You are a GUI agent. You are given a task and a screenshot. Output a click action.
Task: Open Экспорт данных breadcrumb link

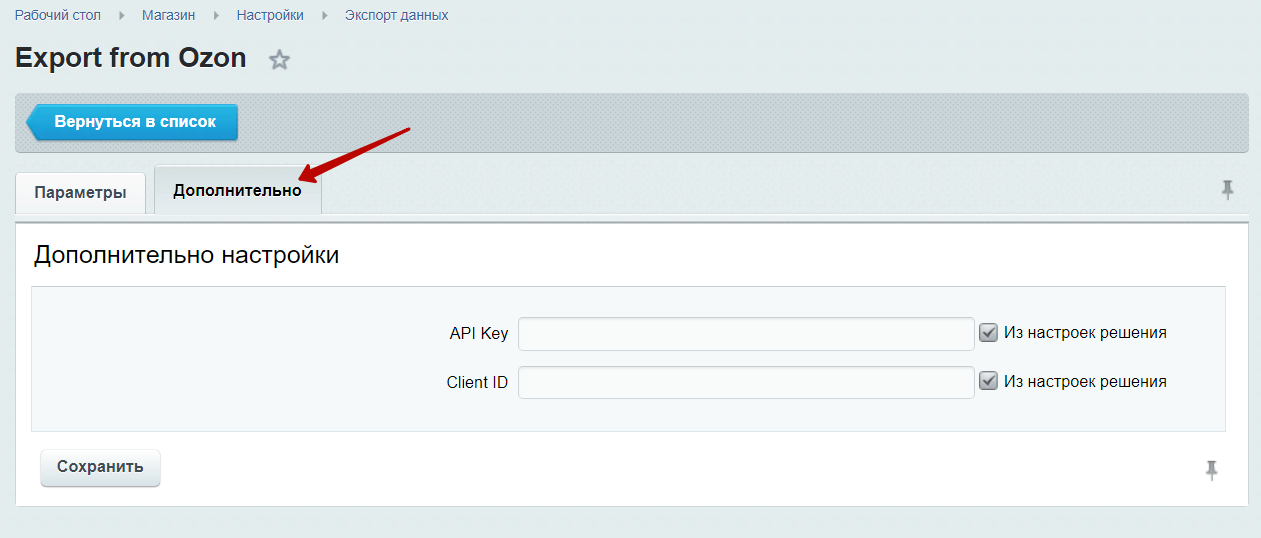point(397,15)
